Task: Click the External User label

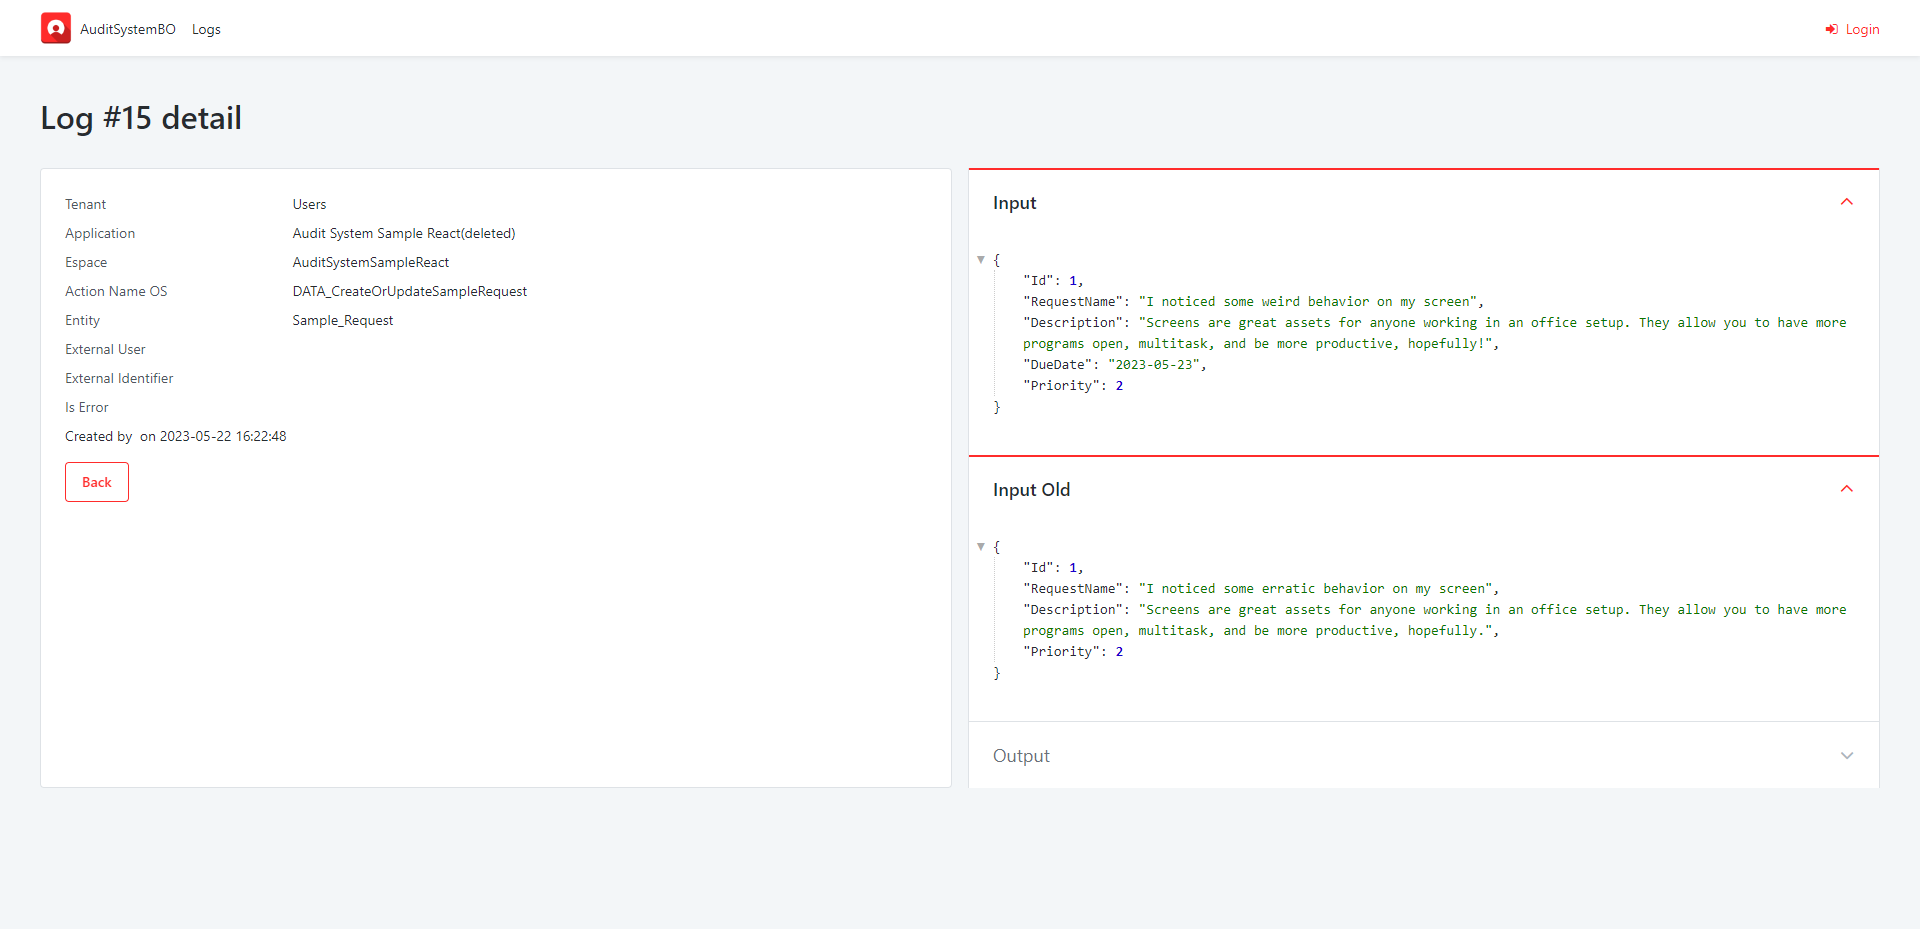Action: click(x=105, y=349)
